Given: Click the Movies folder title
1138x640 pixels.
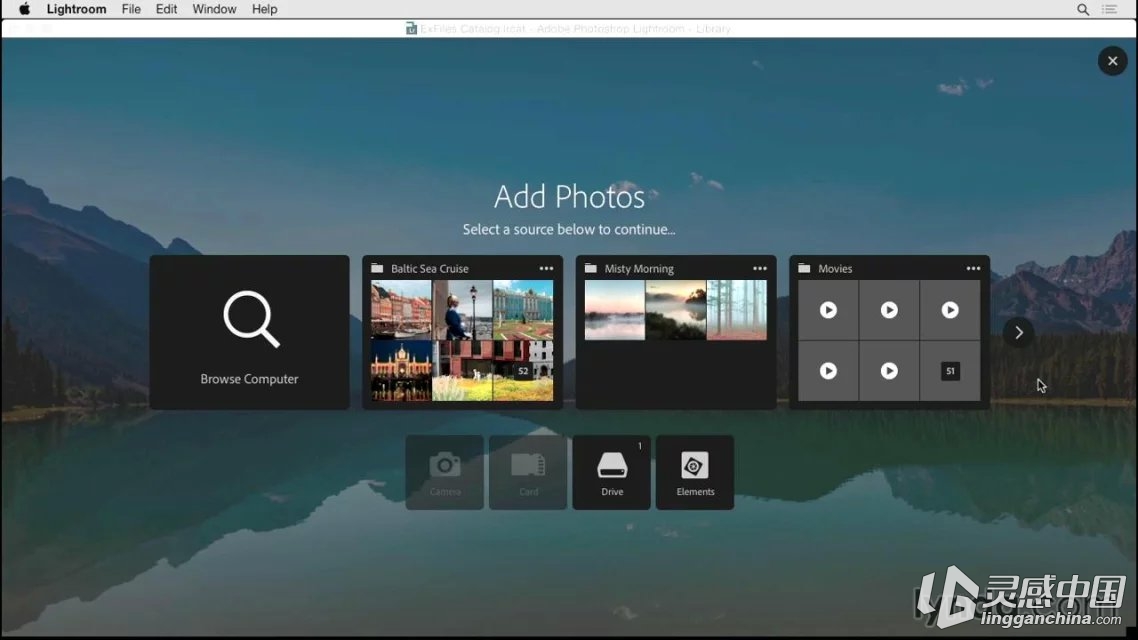Looking at the screenshot, I should pos(835,268).
